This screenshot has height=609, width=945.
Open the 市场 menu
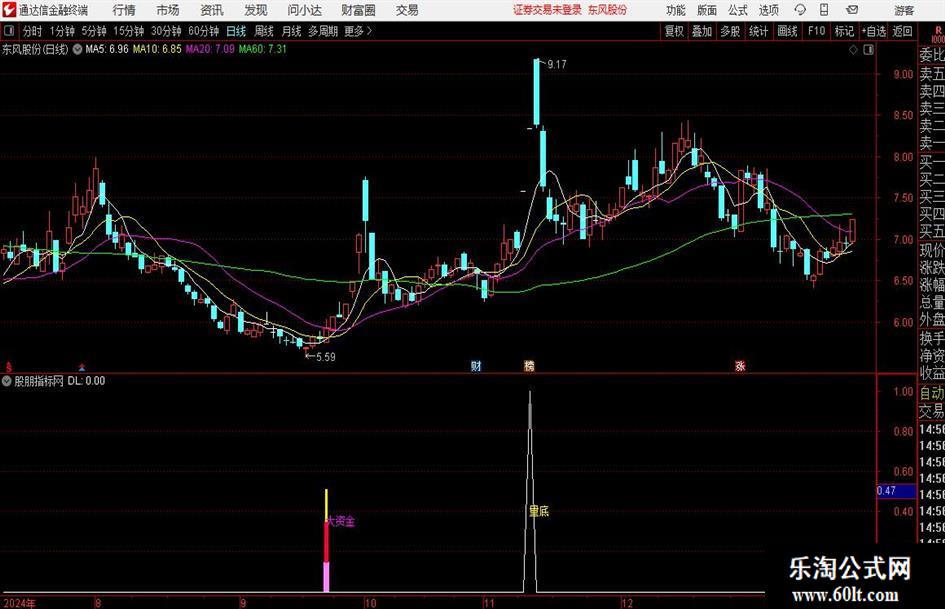(168, 10)
